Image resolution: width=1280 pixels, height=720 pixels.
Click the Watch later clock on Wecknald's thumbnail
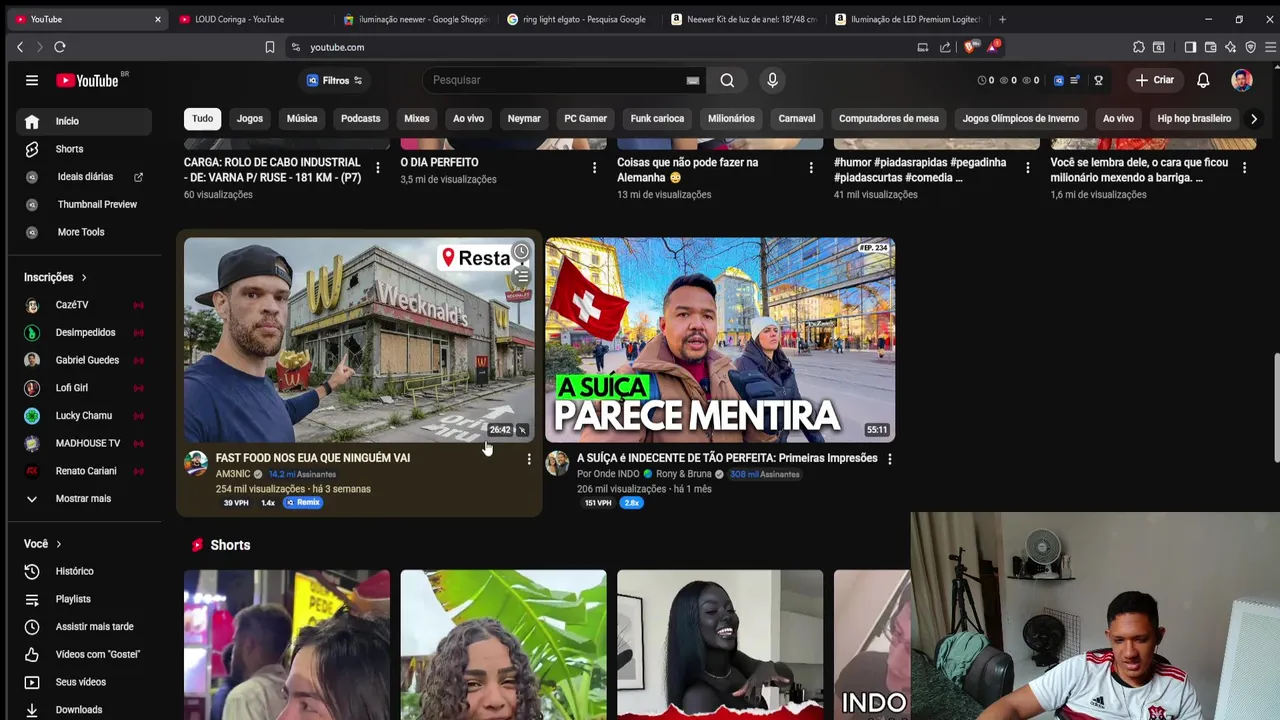(521, 252)
